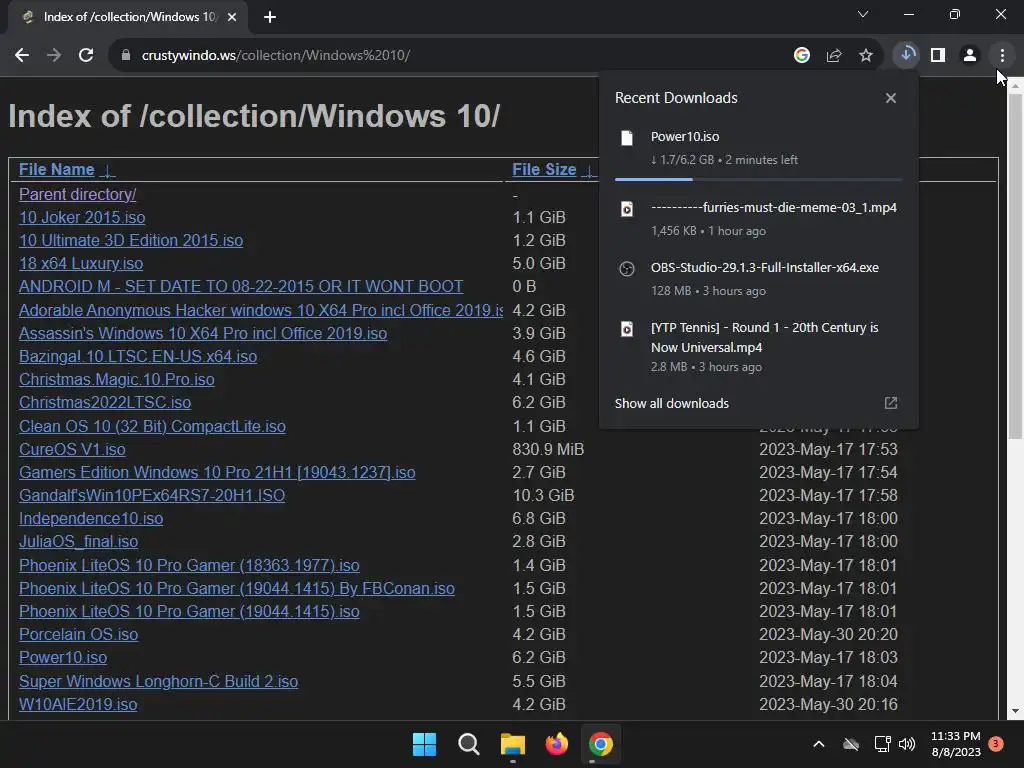Download Super Windows Longhorn-C Build 2.iso
This screenshot has width=1024, height=768.
pos(158,682)
